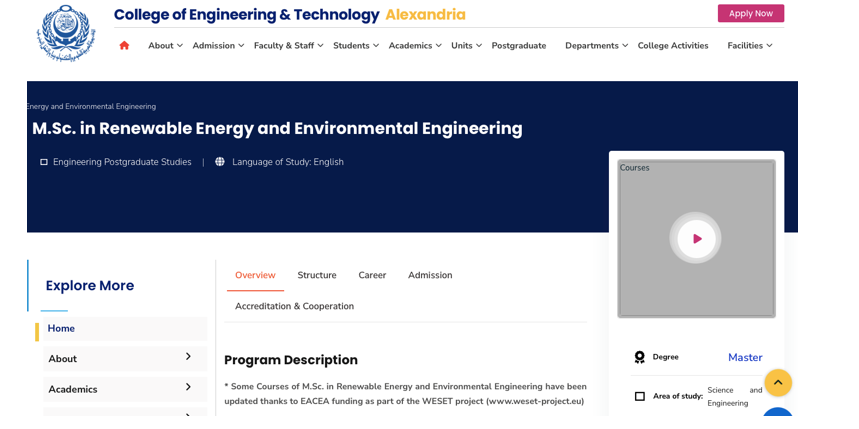Viewport: 859px width, 429px height.
Task: Select Home in Explore More sidebar
Action: click(61, 328)
